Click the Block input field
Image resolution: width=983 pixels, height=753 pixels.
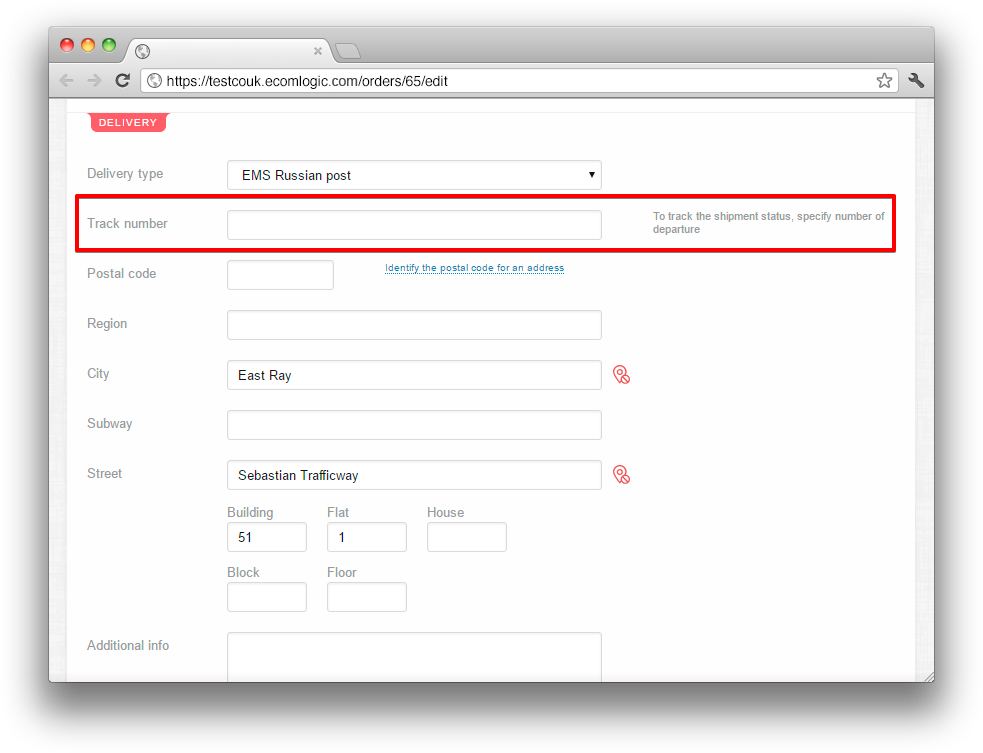pyautogui.click(x=267, y=597)
